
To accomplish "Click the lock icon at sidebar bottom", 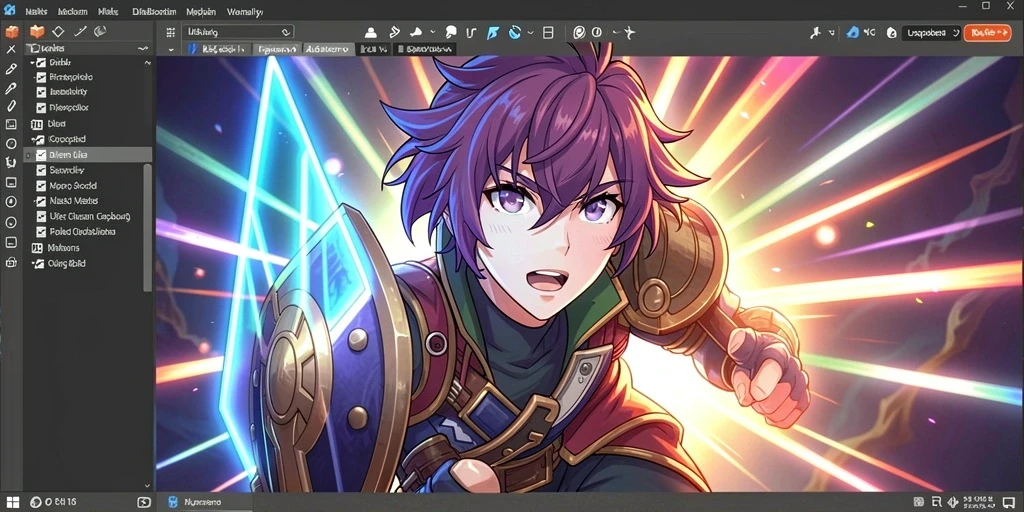I will [11, 263].
